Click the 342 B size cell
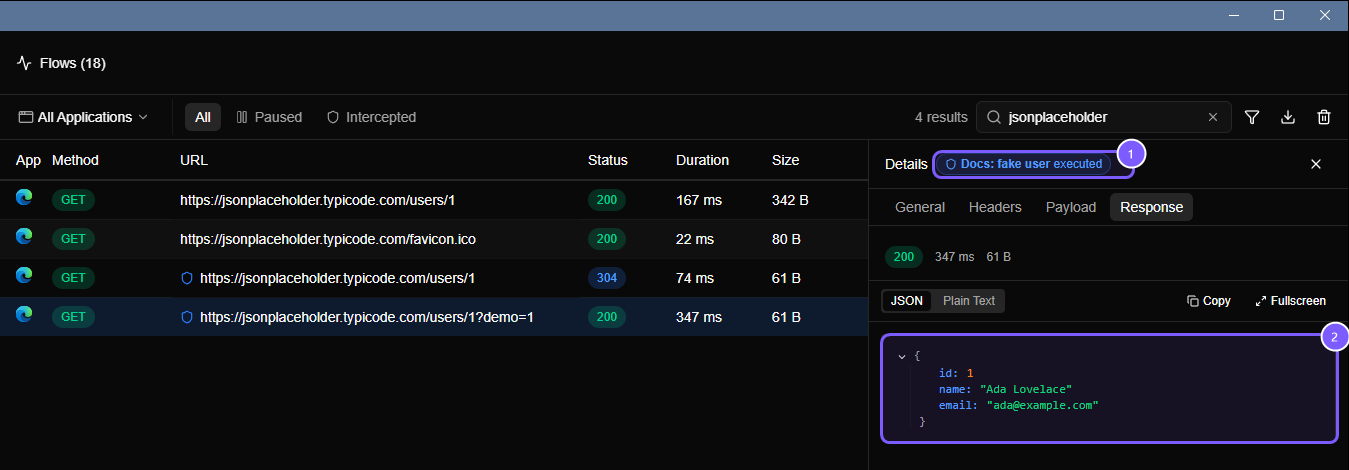 790,200
